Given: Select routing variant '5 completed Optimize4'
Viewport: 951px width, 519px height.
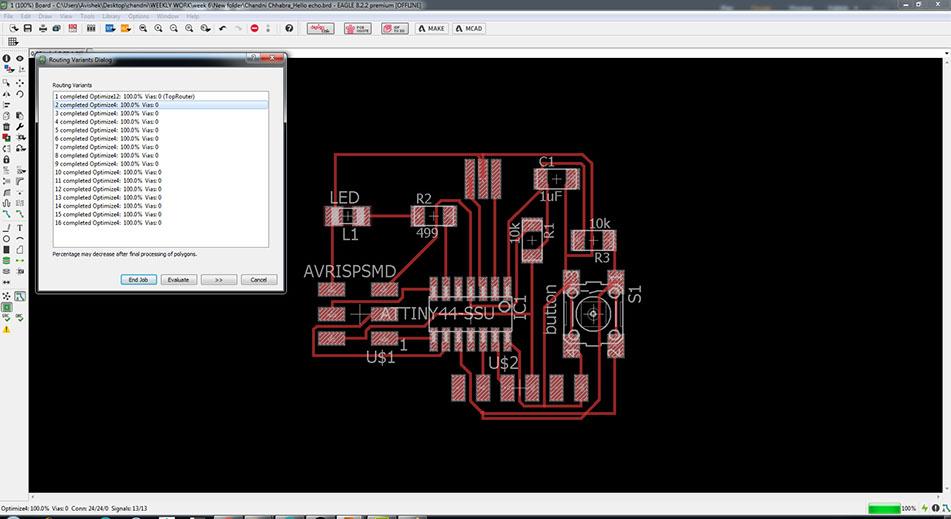Looking at the screenshot, I should tap(161, 130).
